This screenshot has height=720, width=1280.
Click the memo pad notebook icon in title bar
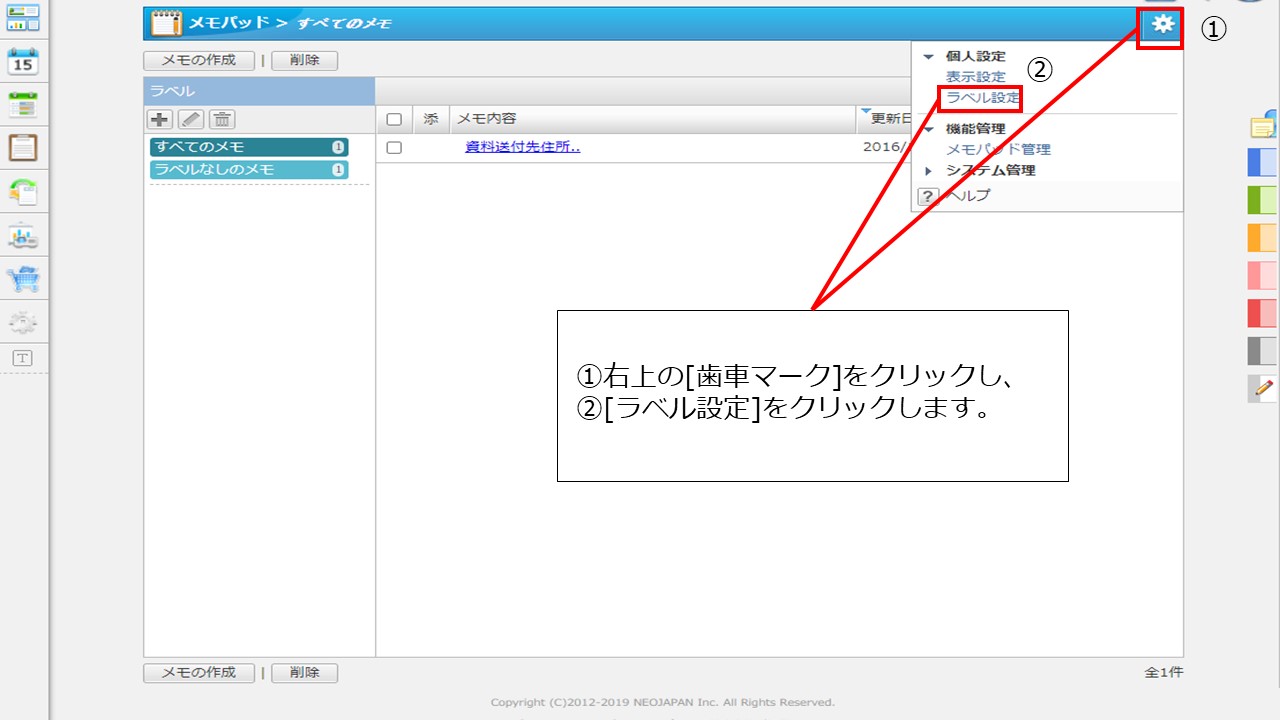[x=166, y=23]
